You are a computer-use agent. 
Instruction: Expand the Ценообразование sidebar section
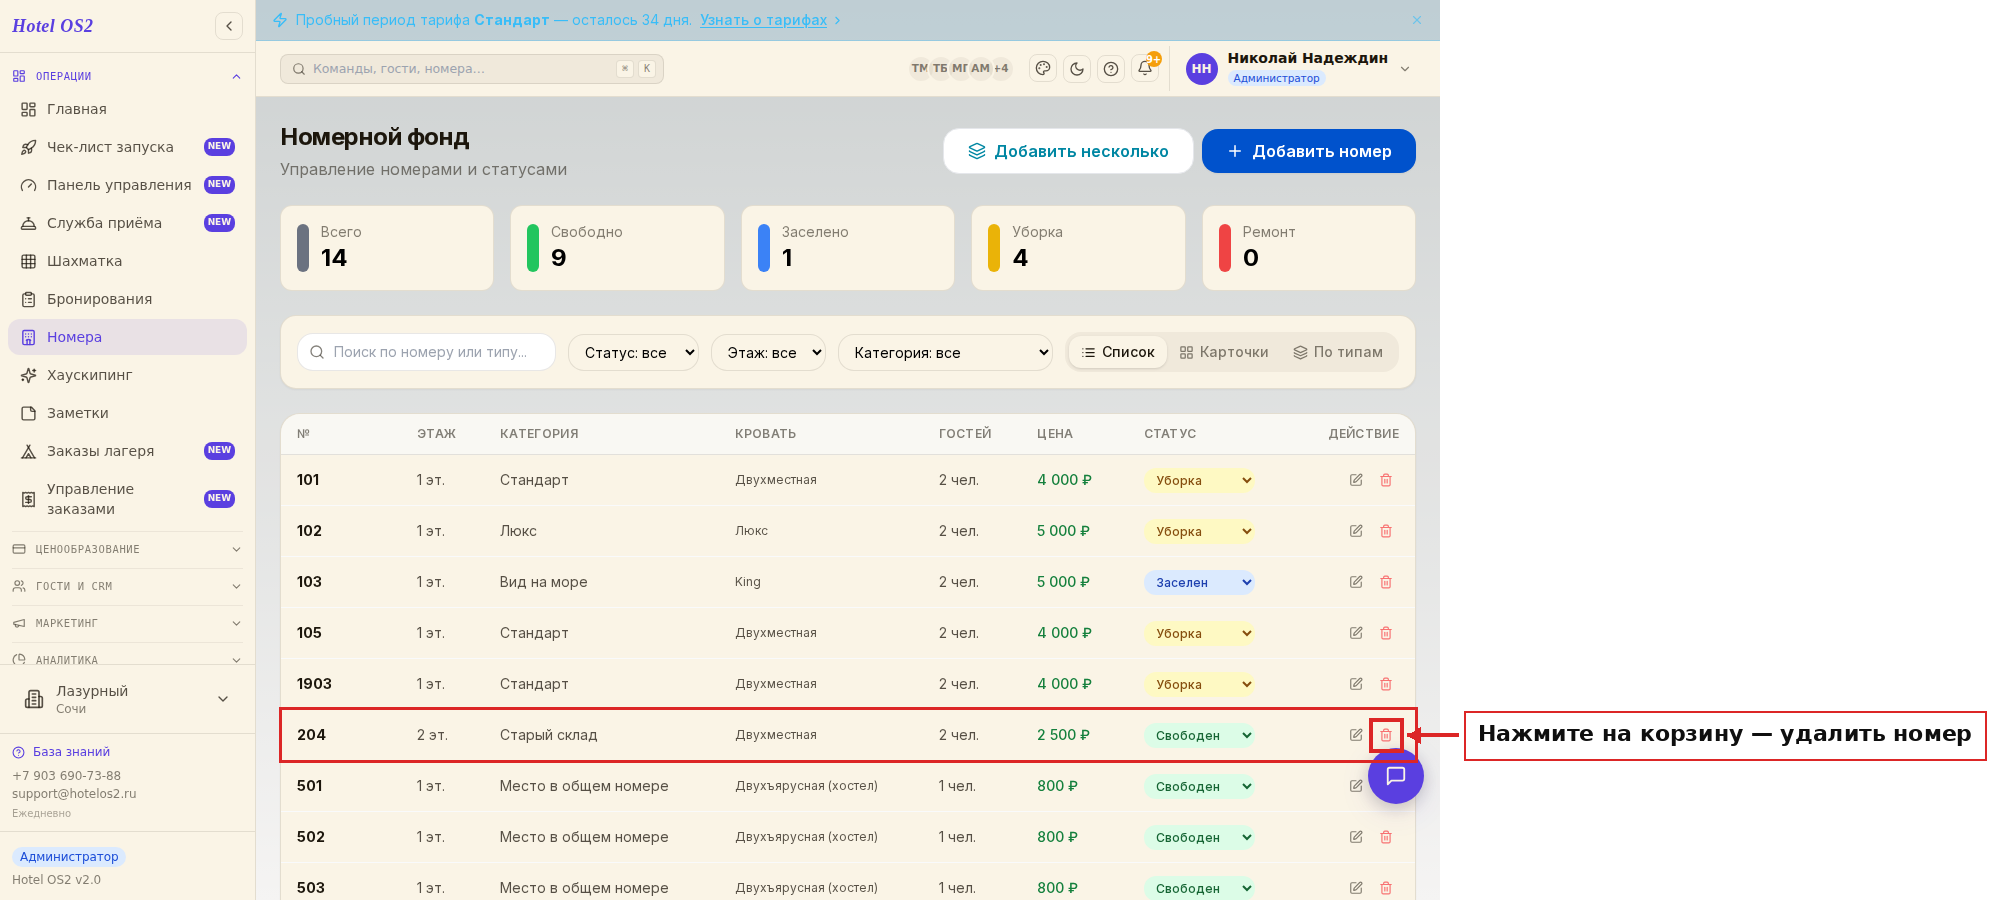pos(127,549)
